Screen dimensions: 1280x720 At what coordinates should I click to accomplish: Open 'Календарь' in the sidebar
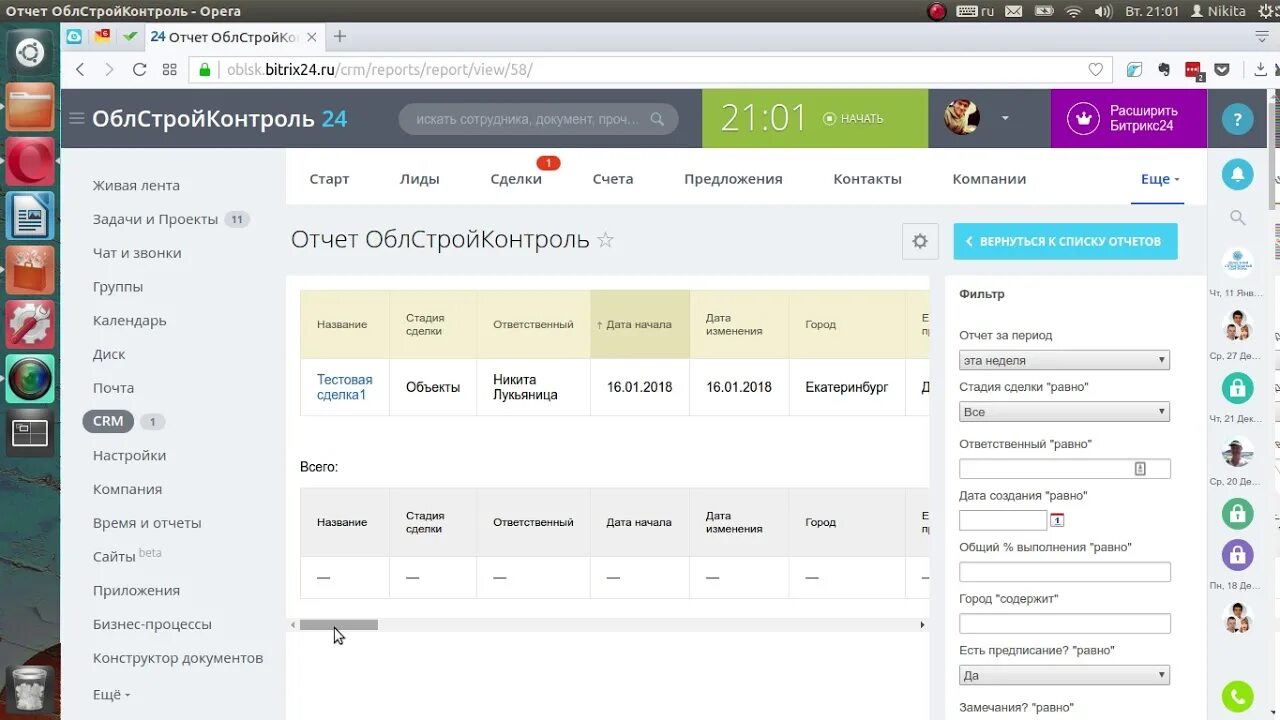click(129, 320)
